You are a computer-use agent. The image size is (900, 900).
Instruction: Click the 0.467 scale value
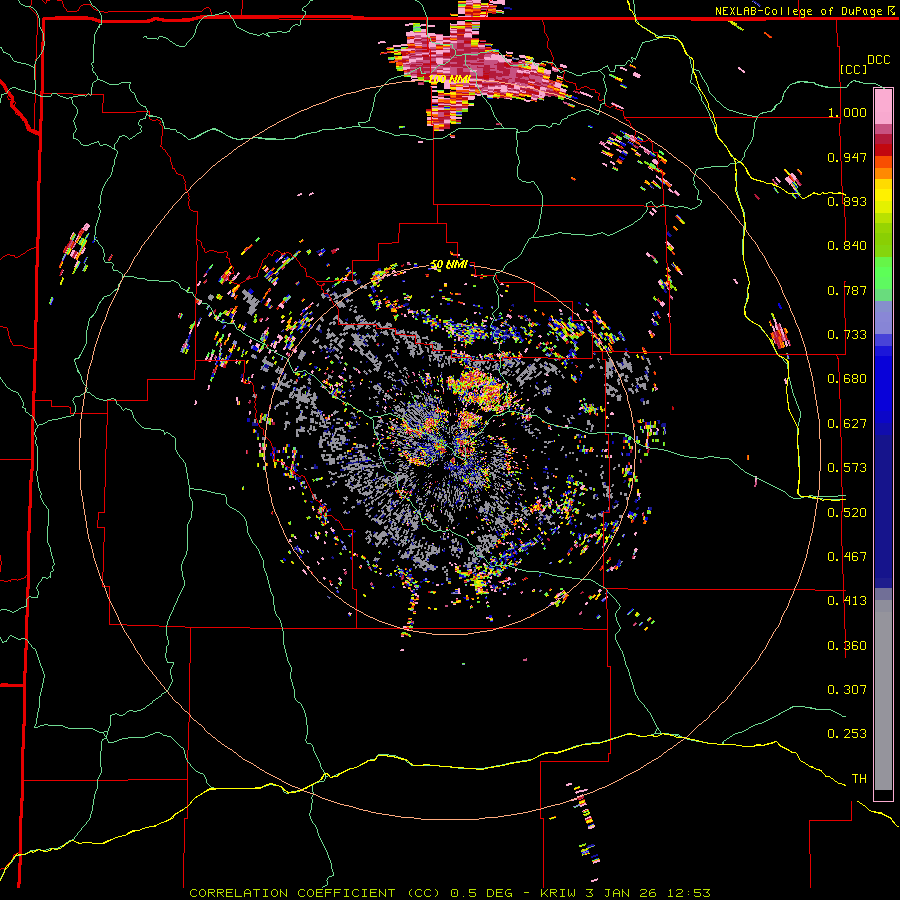(847, 557)
